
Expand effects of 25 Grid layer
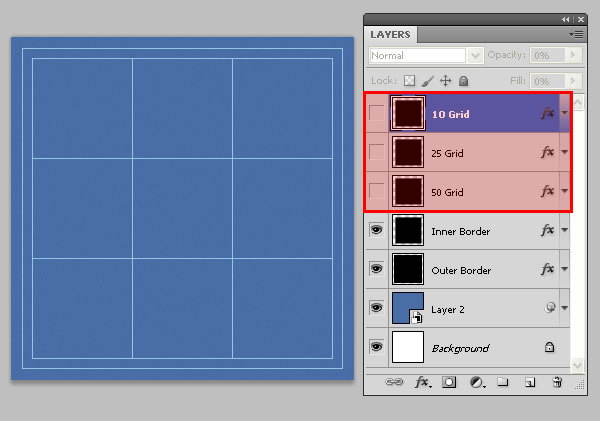point(564,152)
